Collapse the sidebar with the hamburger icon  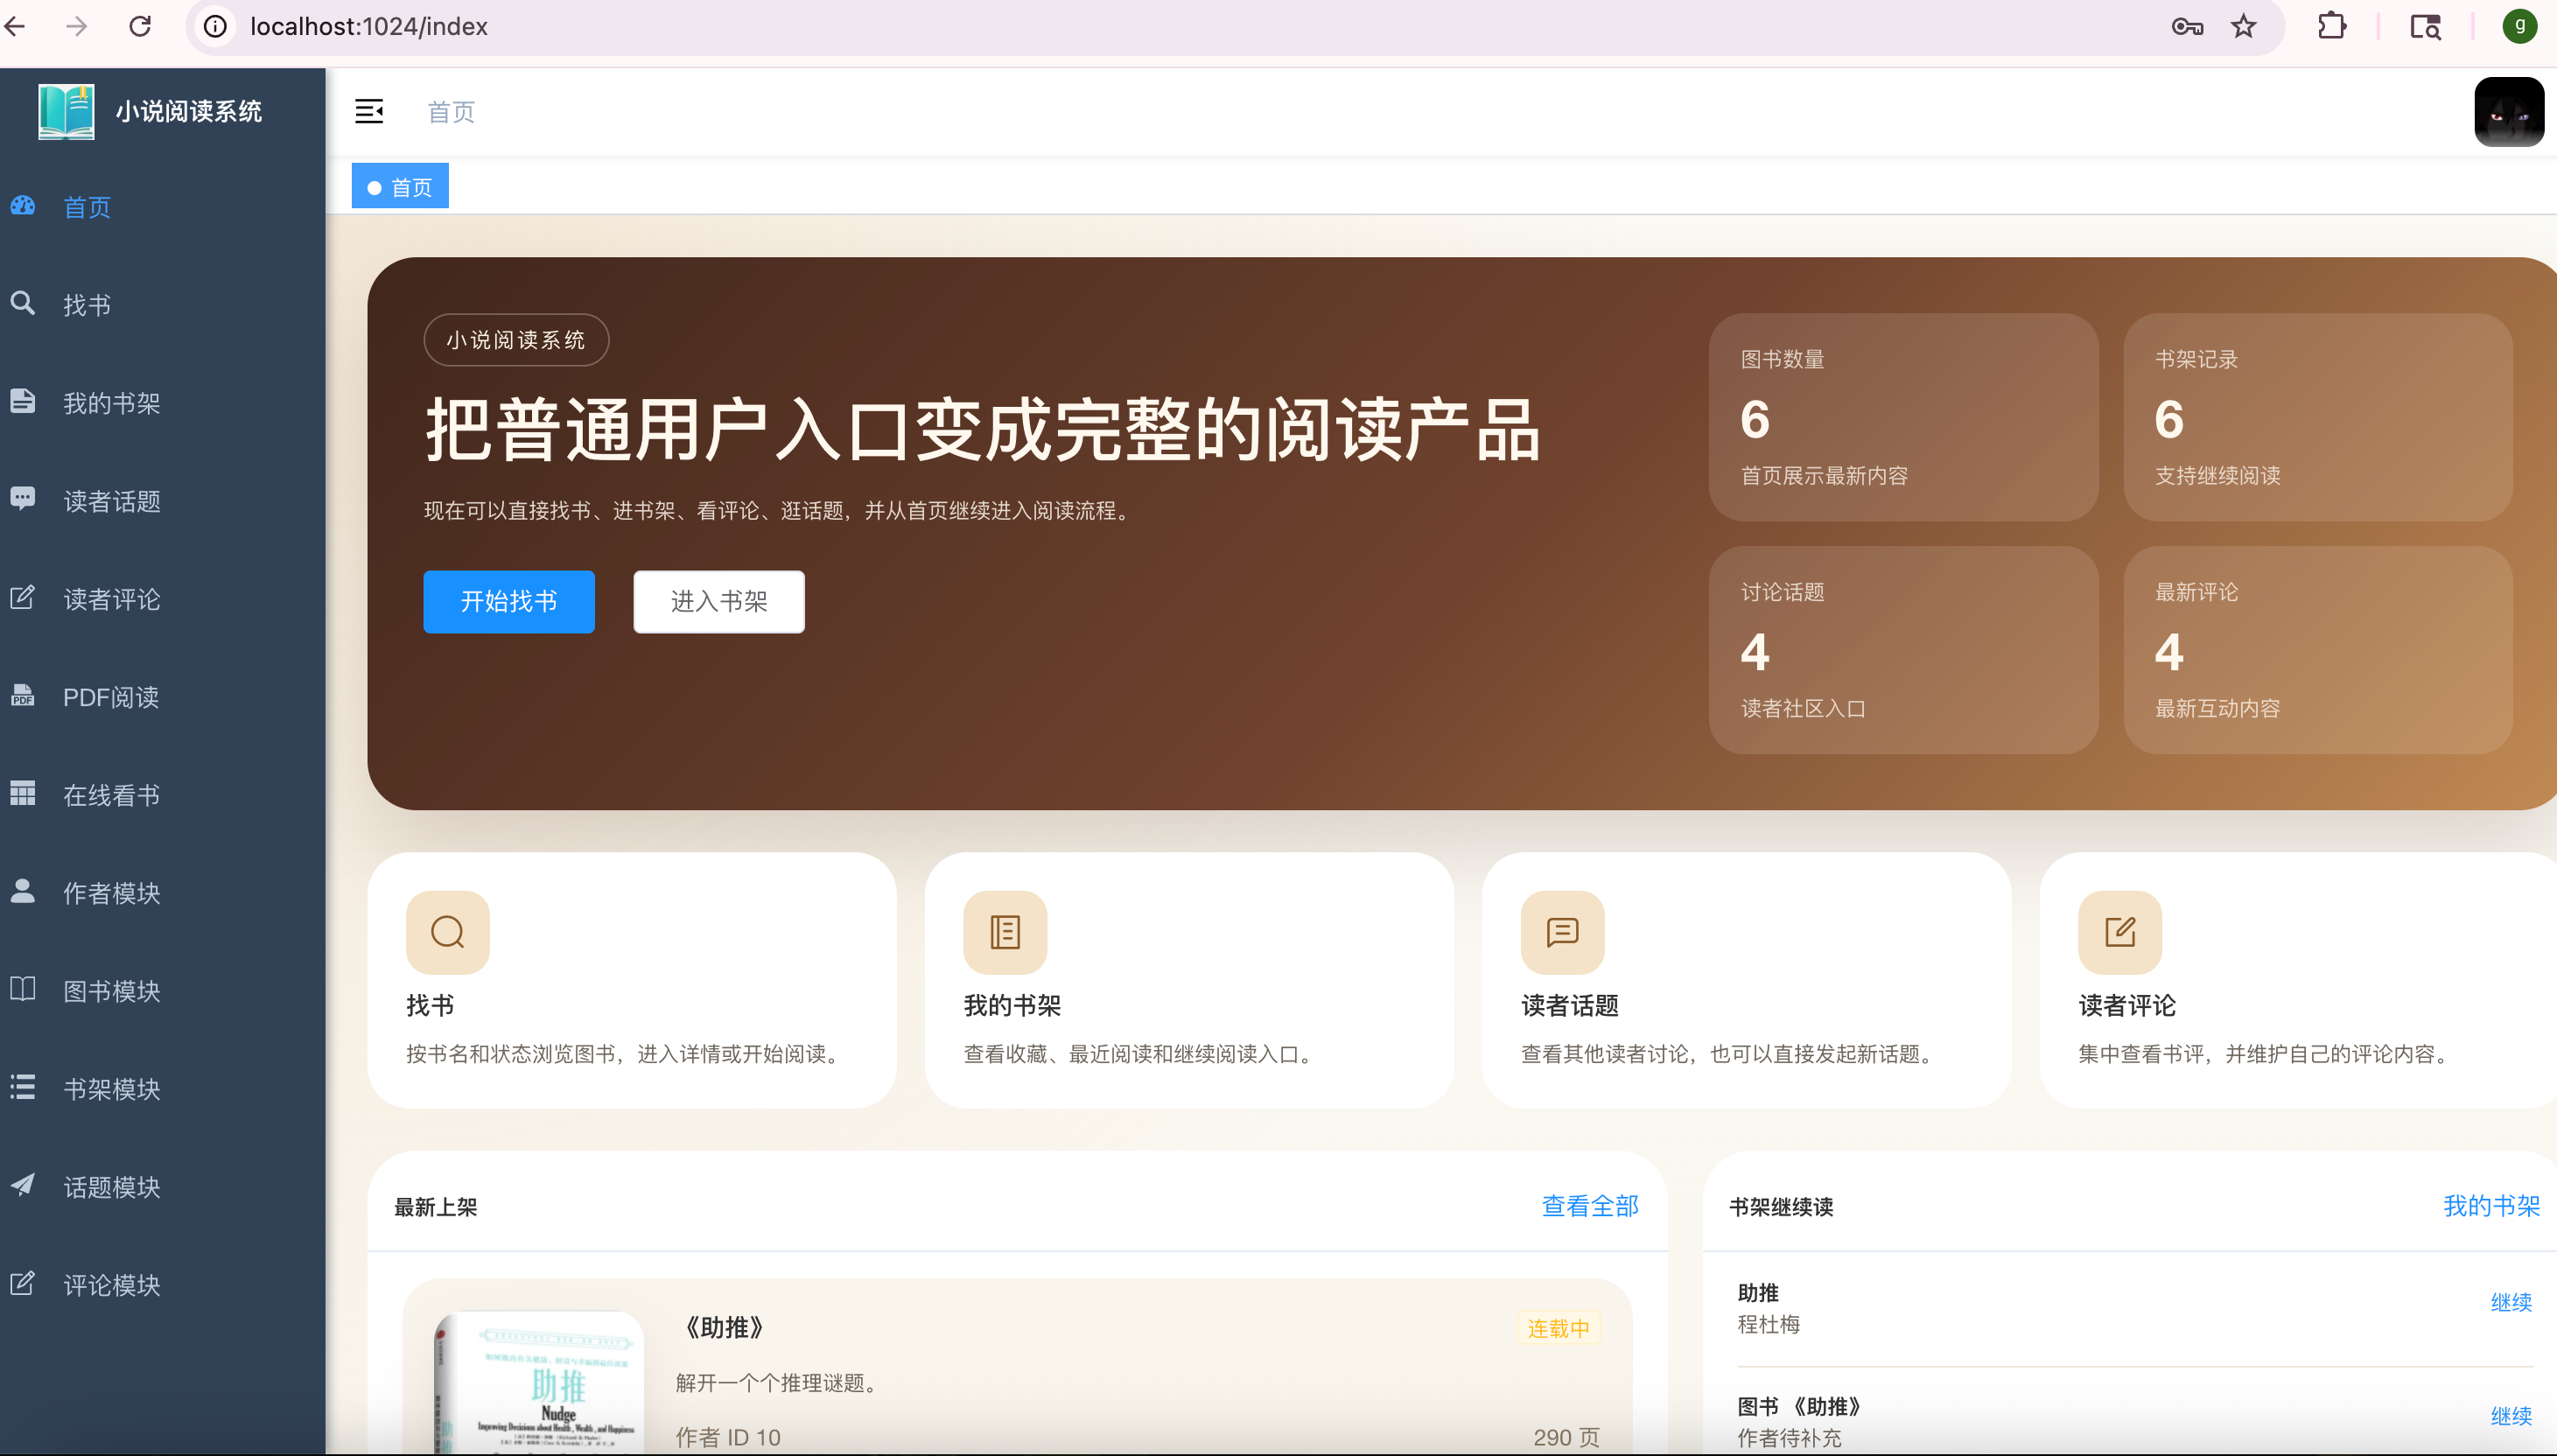[369, 111]
